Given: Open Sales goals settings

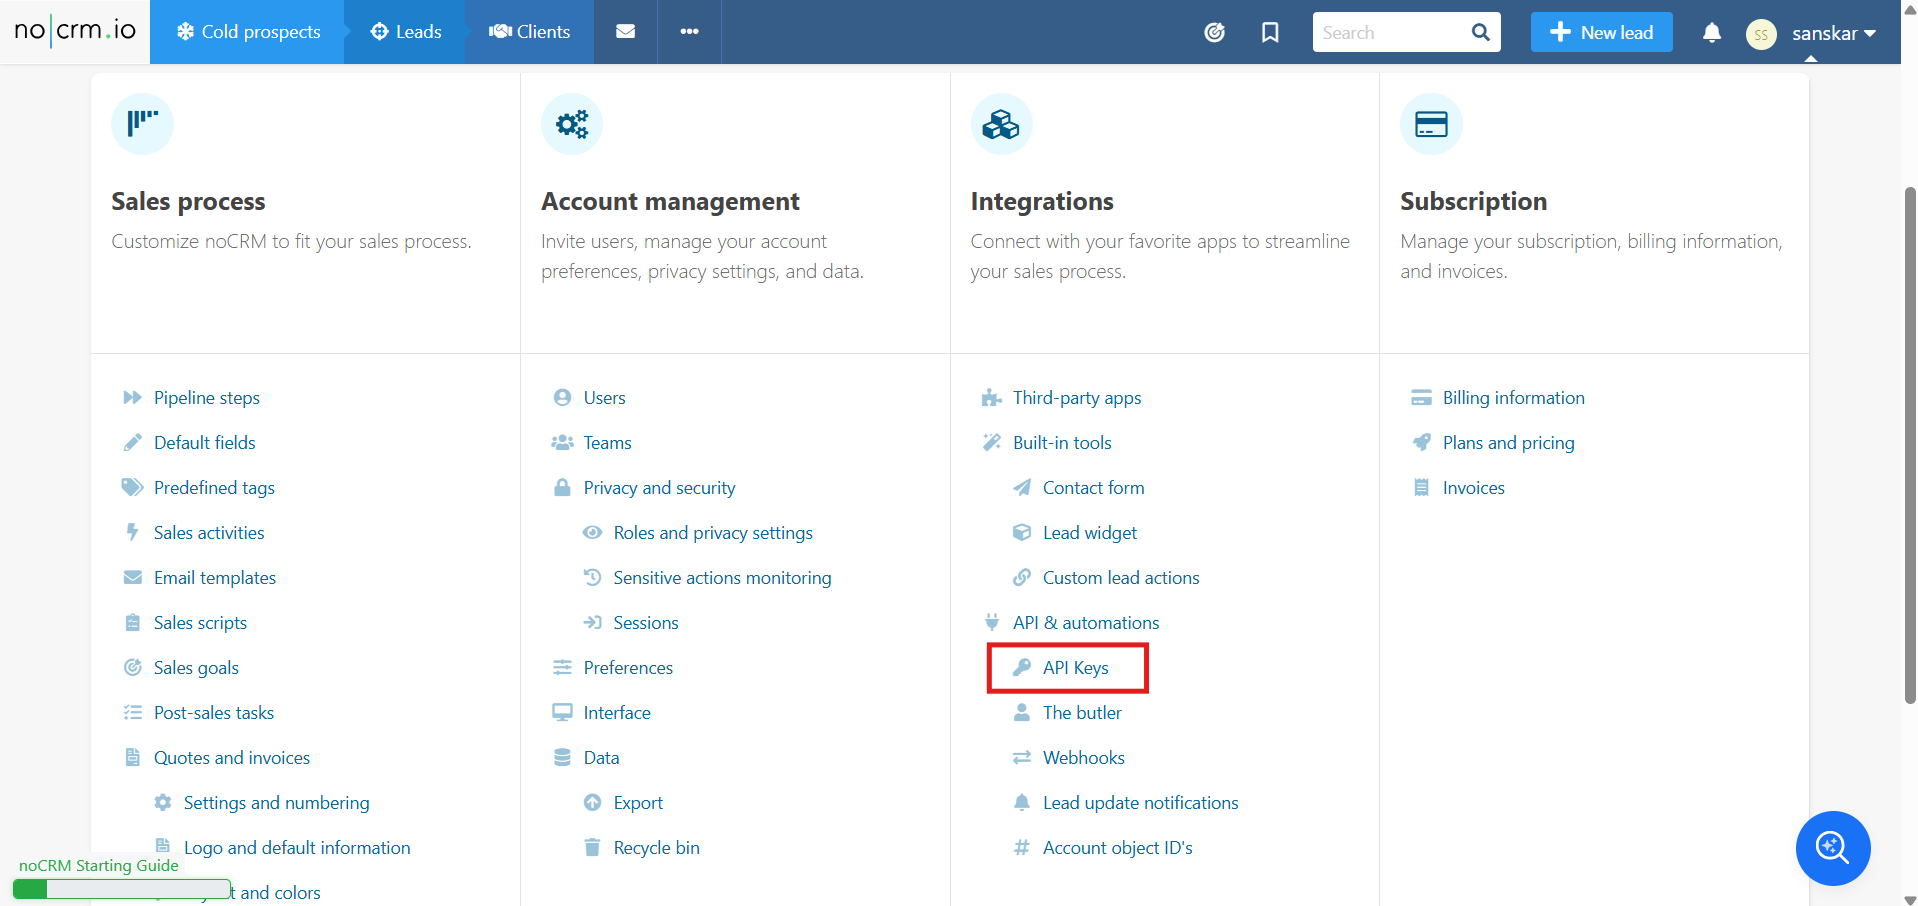Looking at the screenshot, I should pyautogui.click(x=196, y=668).
